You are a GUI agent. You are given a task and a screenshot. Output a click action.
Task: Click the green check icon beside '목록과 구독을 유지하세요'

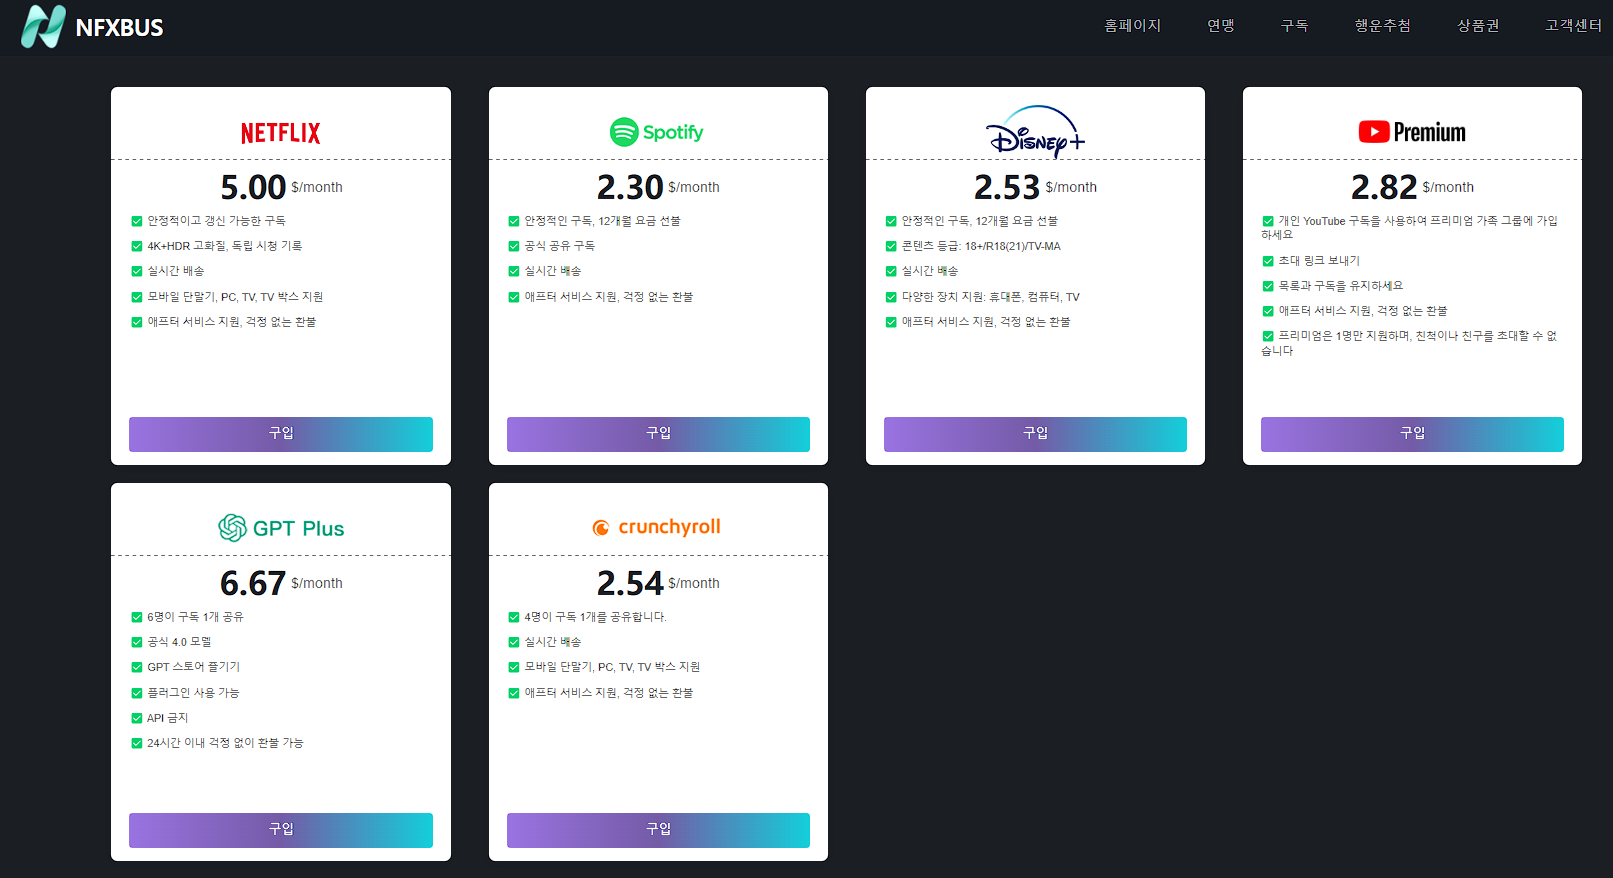1268,286
